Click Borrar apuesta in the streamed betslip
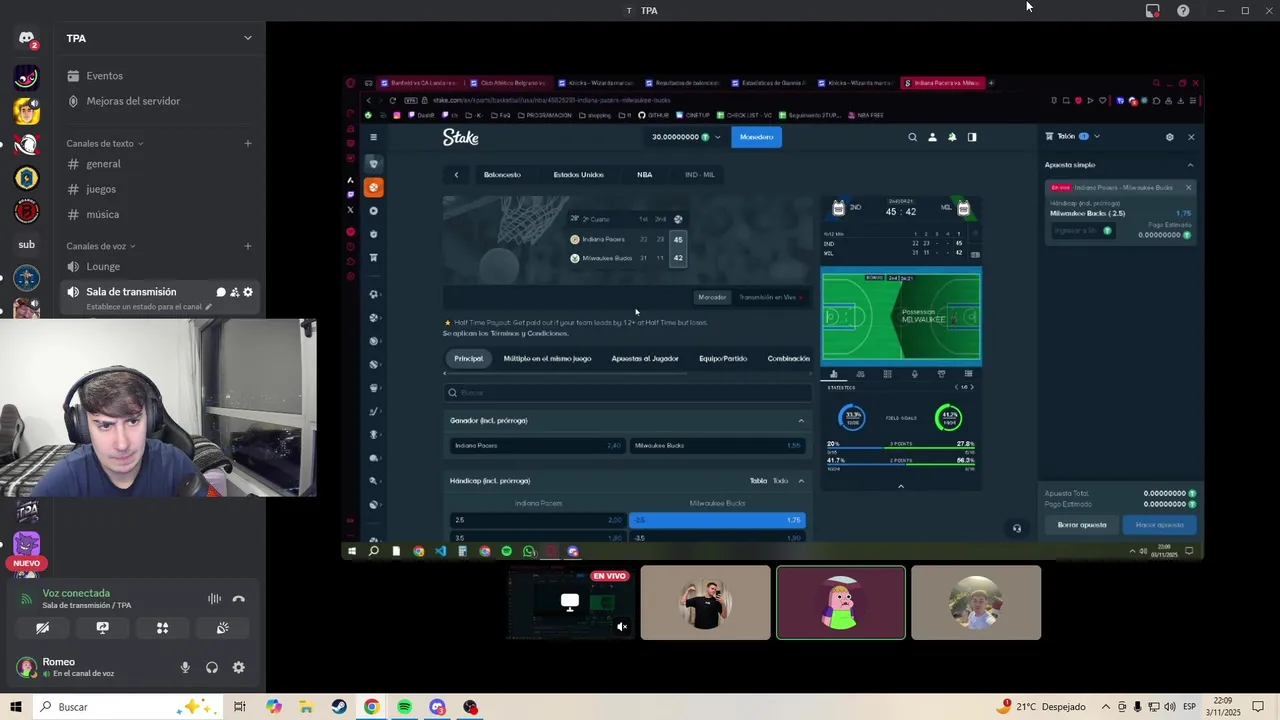The width and height of the screenshot is (1280, 720). [x=1082, y=525]
